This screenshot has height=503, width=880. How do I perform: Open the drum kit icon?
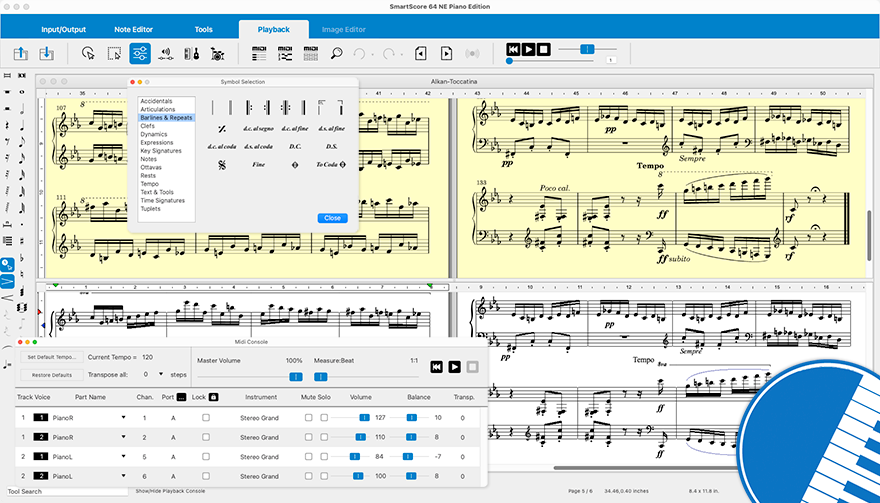coord(218,54)
